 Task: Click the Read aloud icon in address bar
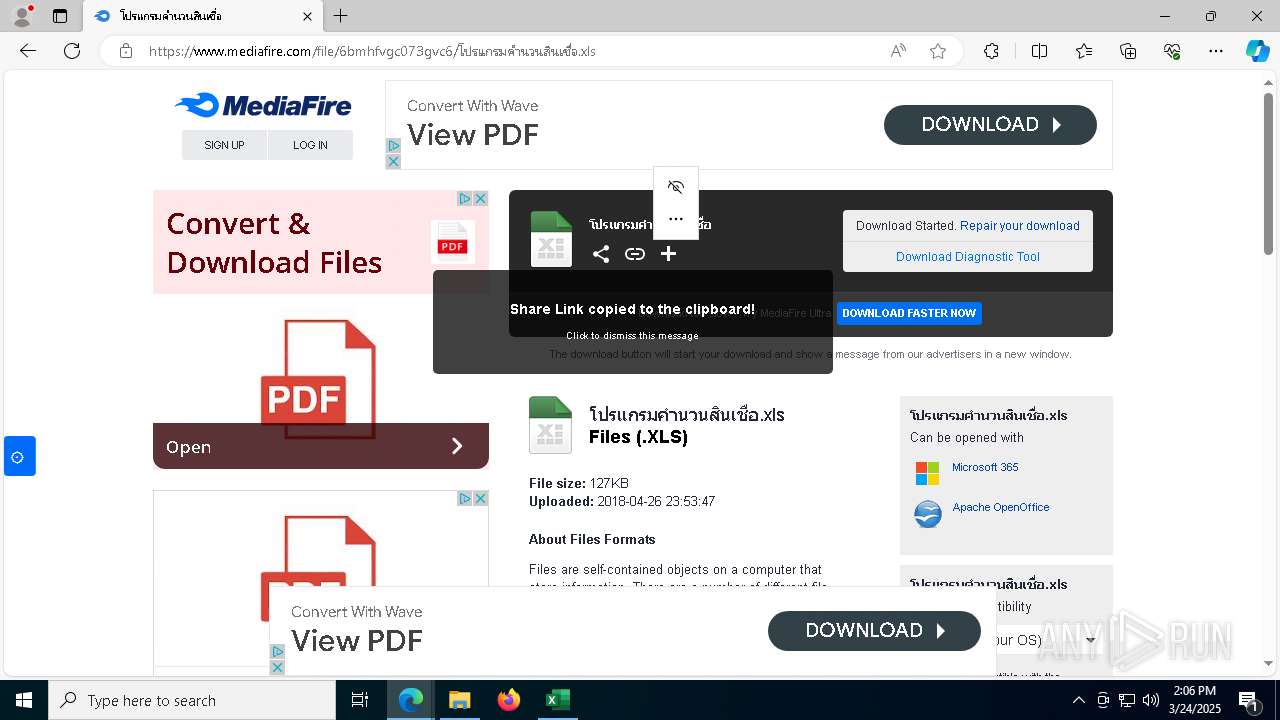pyautogui.click(x=898, y=51)
